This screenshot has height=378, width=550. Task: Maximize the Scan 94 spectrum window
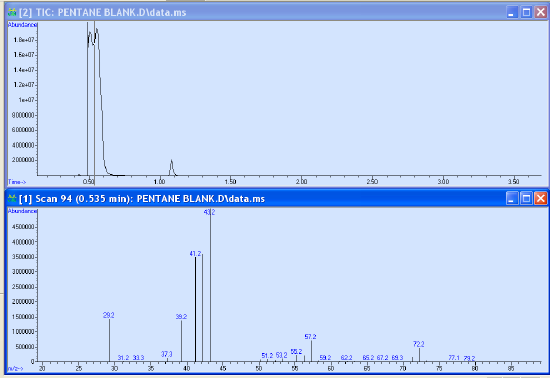(x=526, y=199)
